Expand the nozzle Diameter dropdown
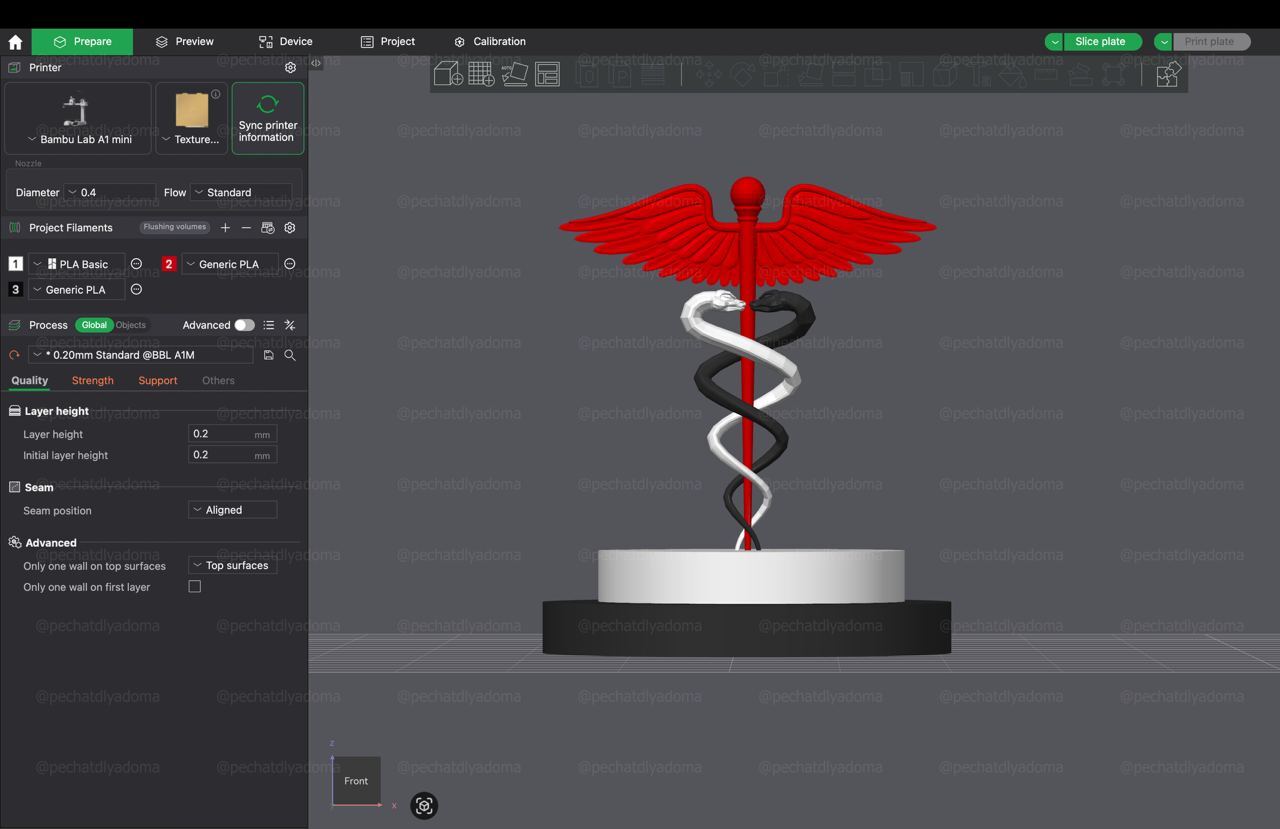Image resolution: width=1280 pixels, height=829 pixels. (110, 192)
